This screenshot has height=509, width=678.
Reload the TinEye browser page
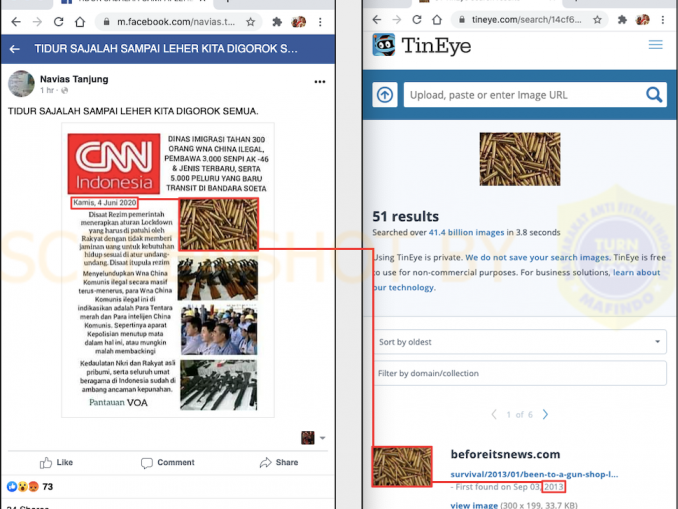[417, 19]
